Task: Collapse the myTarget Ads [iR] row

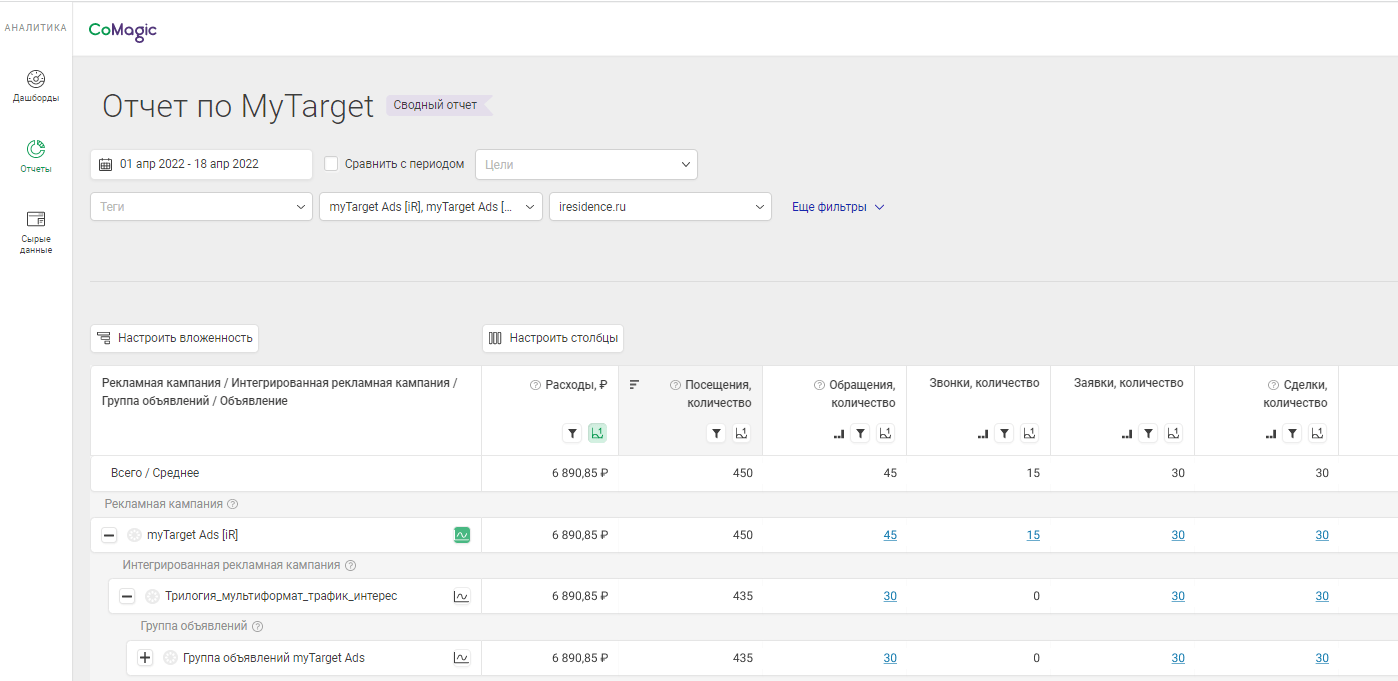Action: [109, 535]
